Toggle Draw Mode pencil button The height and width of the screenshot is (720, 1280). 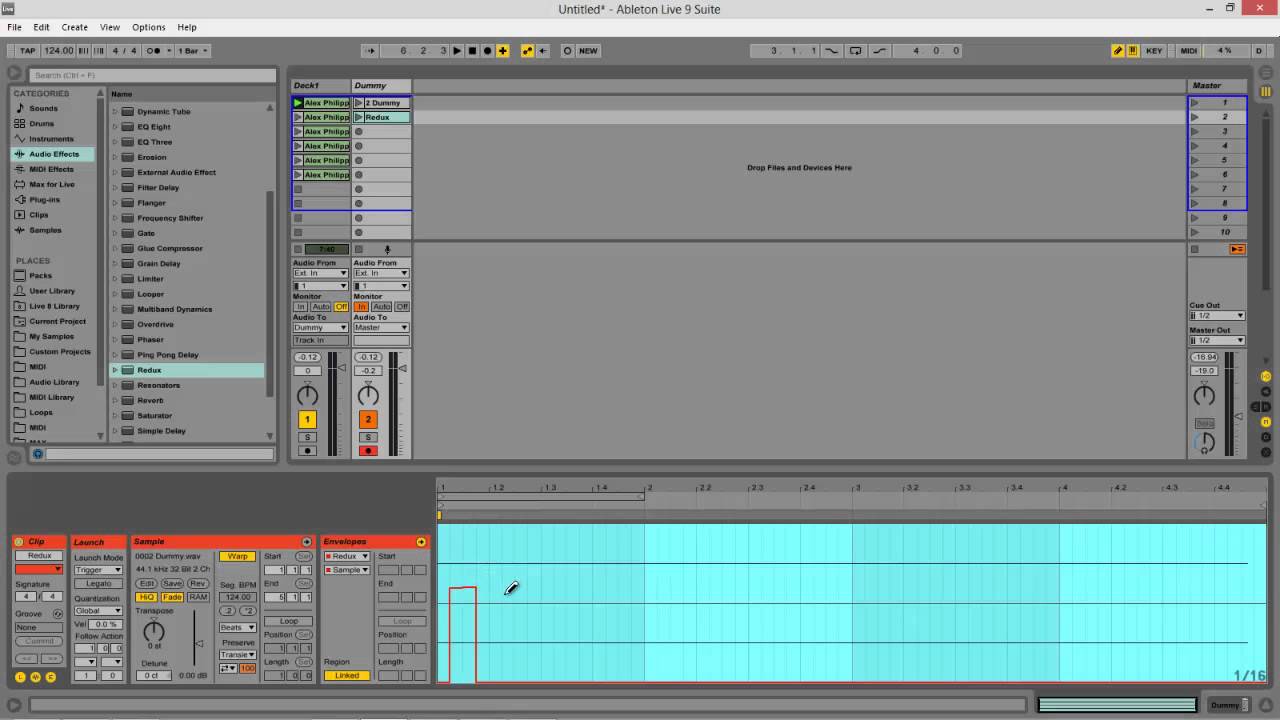[1118, 51]
